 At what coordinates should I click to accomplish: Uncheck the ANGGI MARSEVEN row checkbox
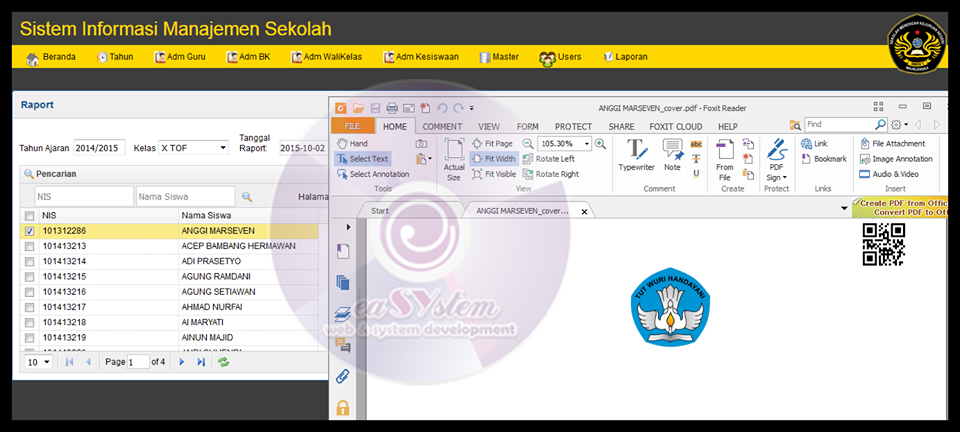click(29, 231)
